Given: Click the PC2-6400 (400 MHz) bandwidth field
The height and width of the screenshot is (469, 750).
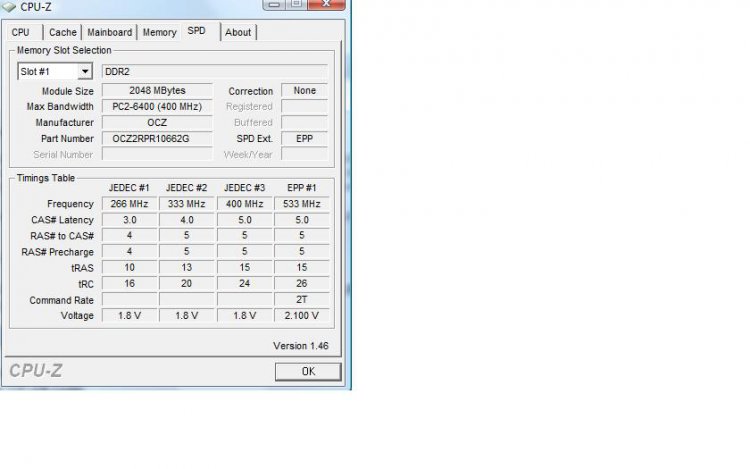Looking at the screenshot, I should tap(157, 107).
